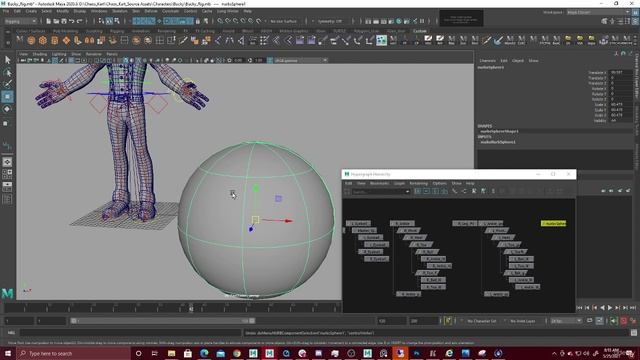The image size is (640, 360).
Task: Click go to start of playback range
Action: click(579, 307)
